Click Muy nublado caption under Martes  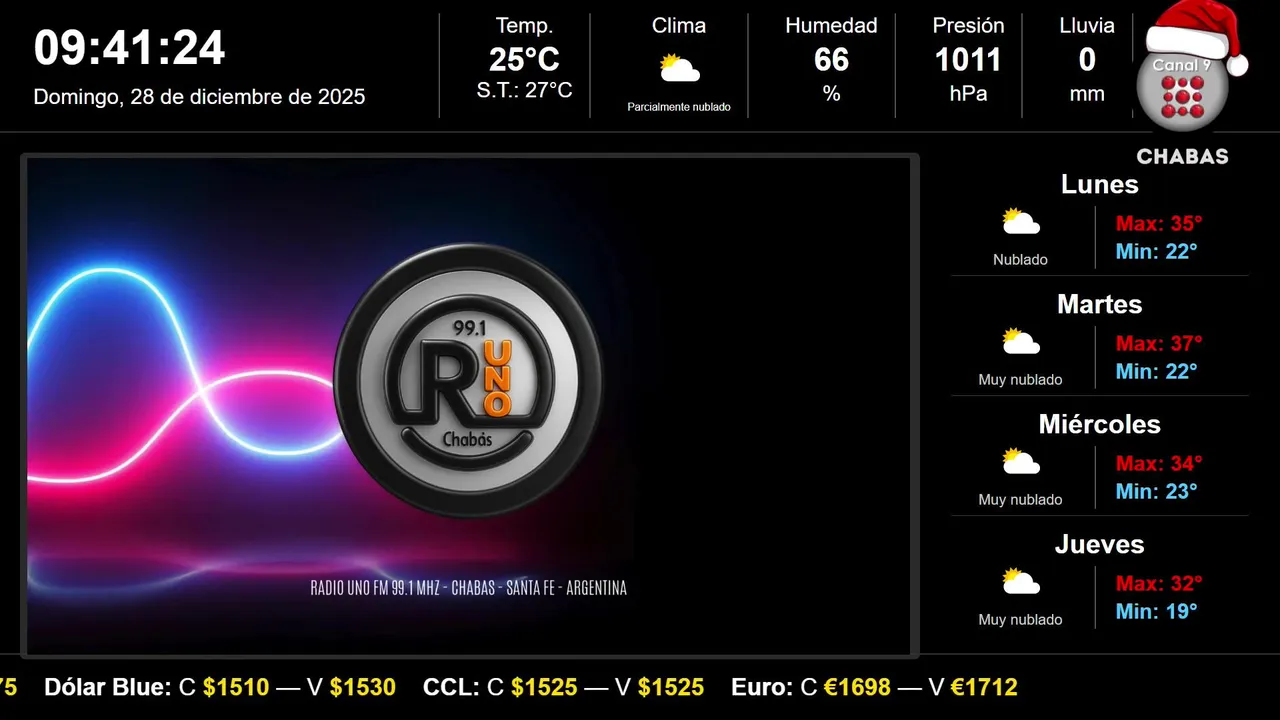[x=1020, y=380]
